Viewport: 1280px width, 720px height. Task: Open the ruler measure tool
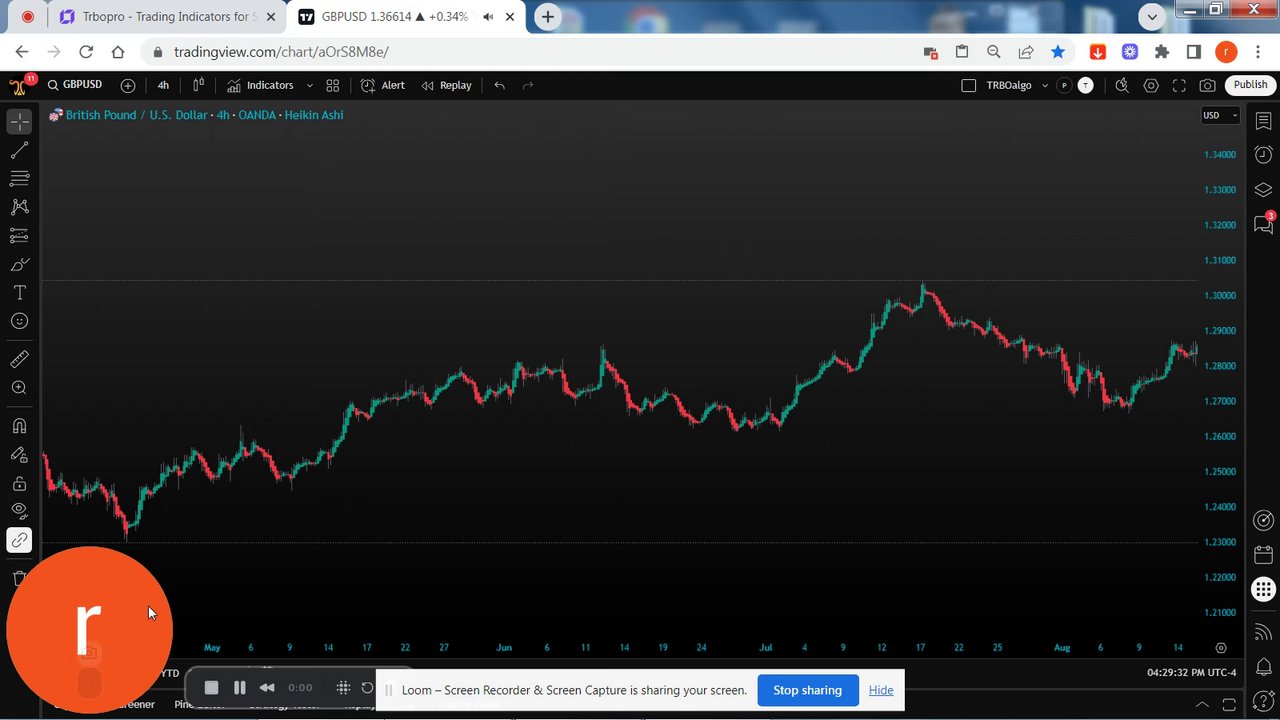tap(19, 359)
